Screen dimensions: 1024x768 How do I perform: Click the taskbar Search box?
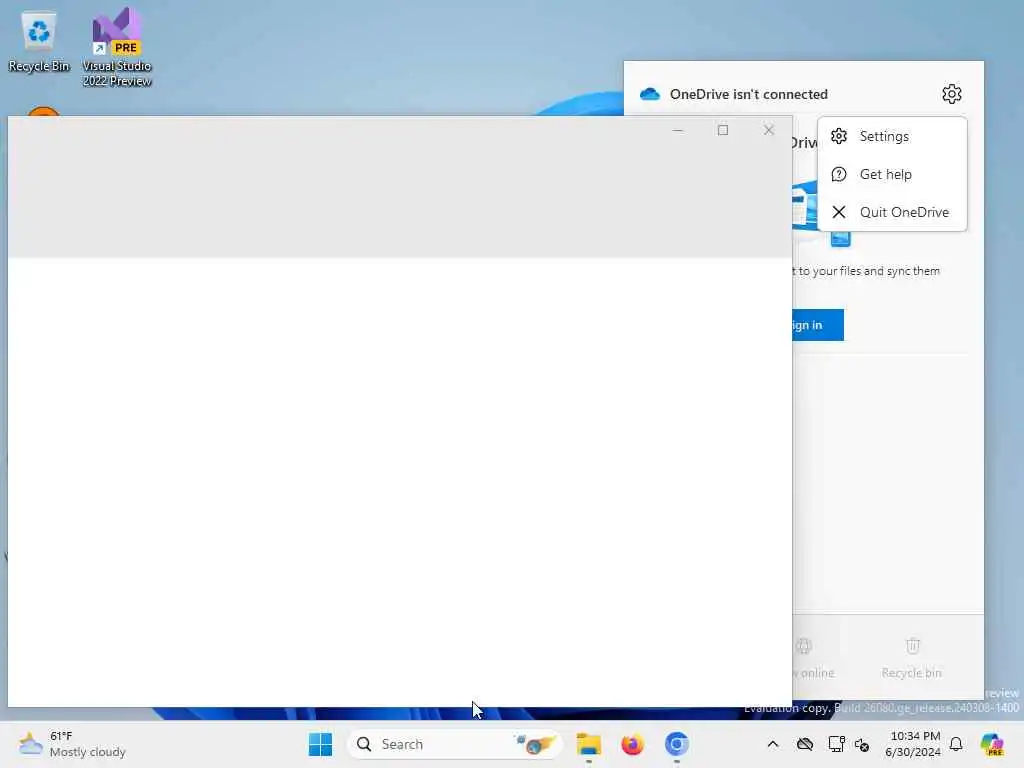click(454, 744)
